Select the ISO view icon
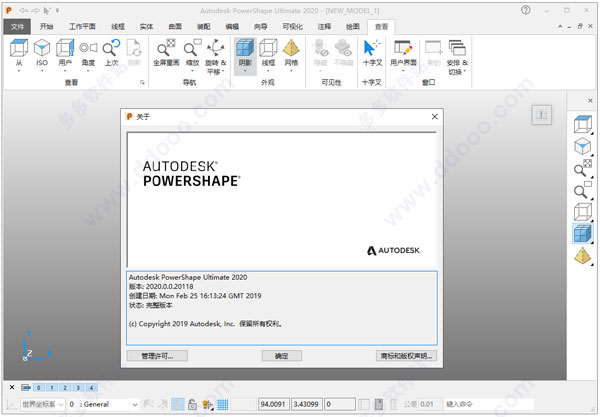Viewport: 600px width, 417px height. [x=42, y=48]
